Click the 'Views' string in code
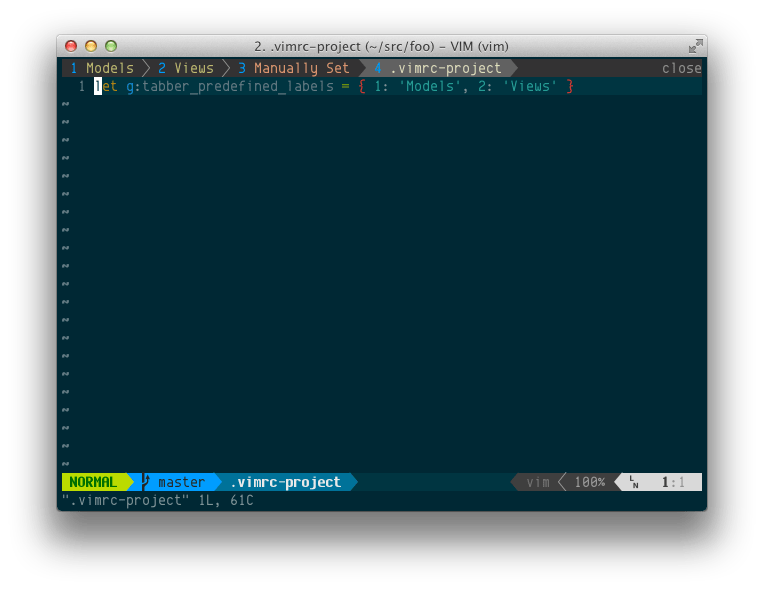This screenshot has width=764, height=590. click(530, 86)
